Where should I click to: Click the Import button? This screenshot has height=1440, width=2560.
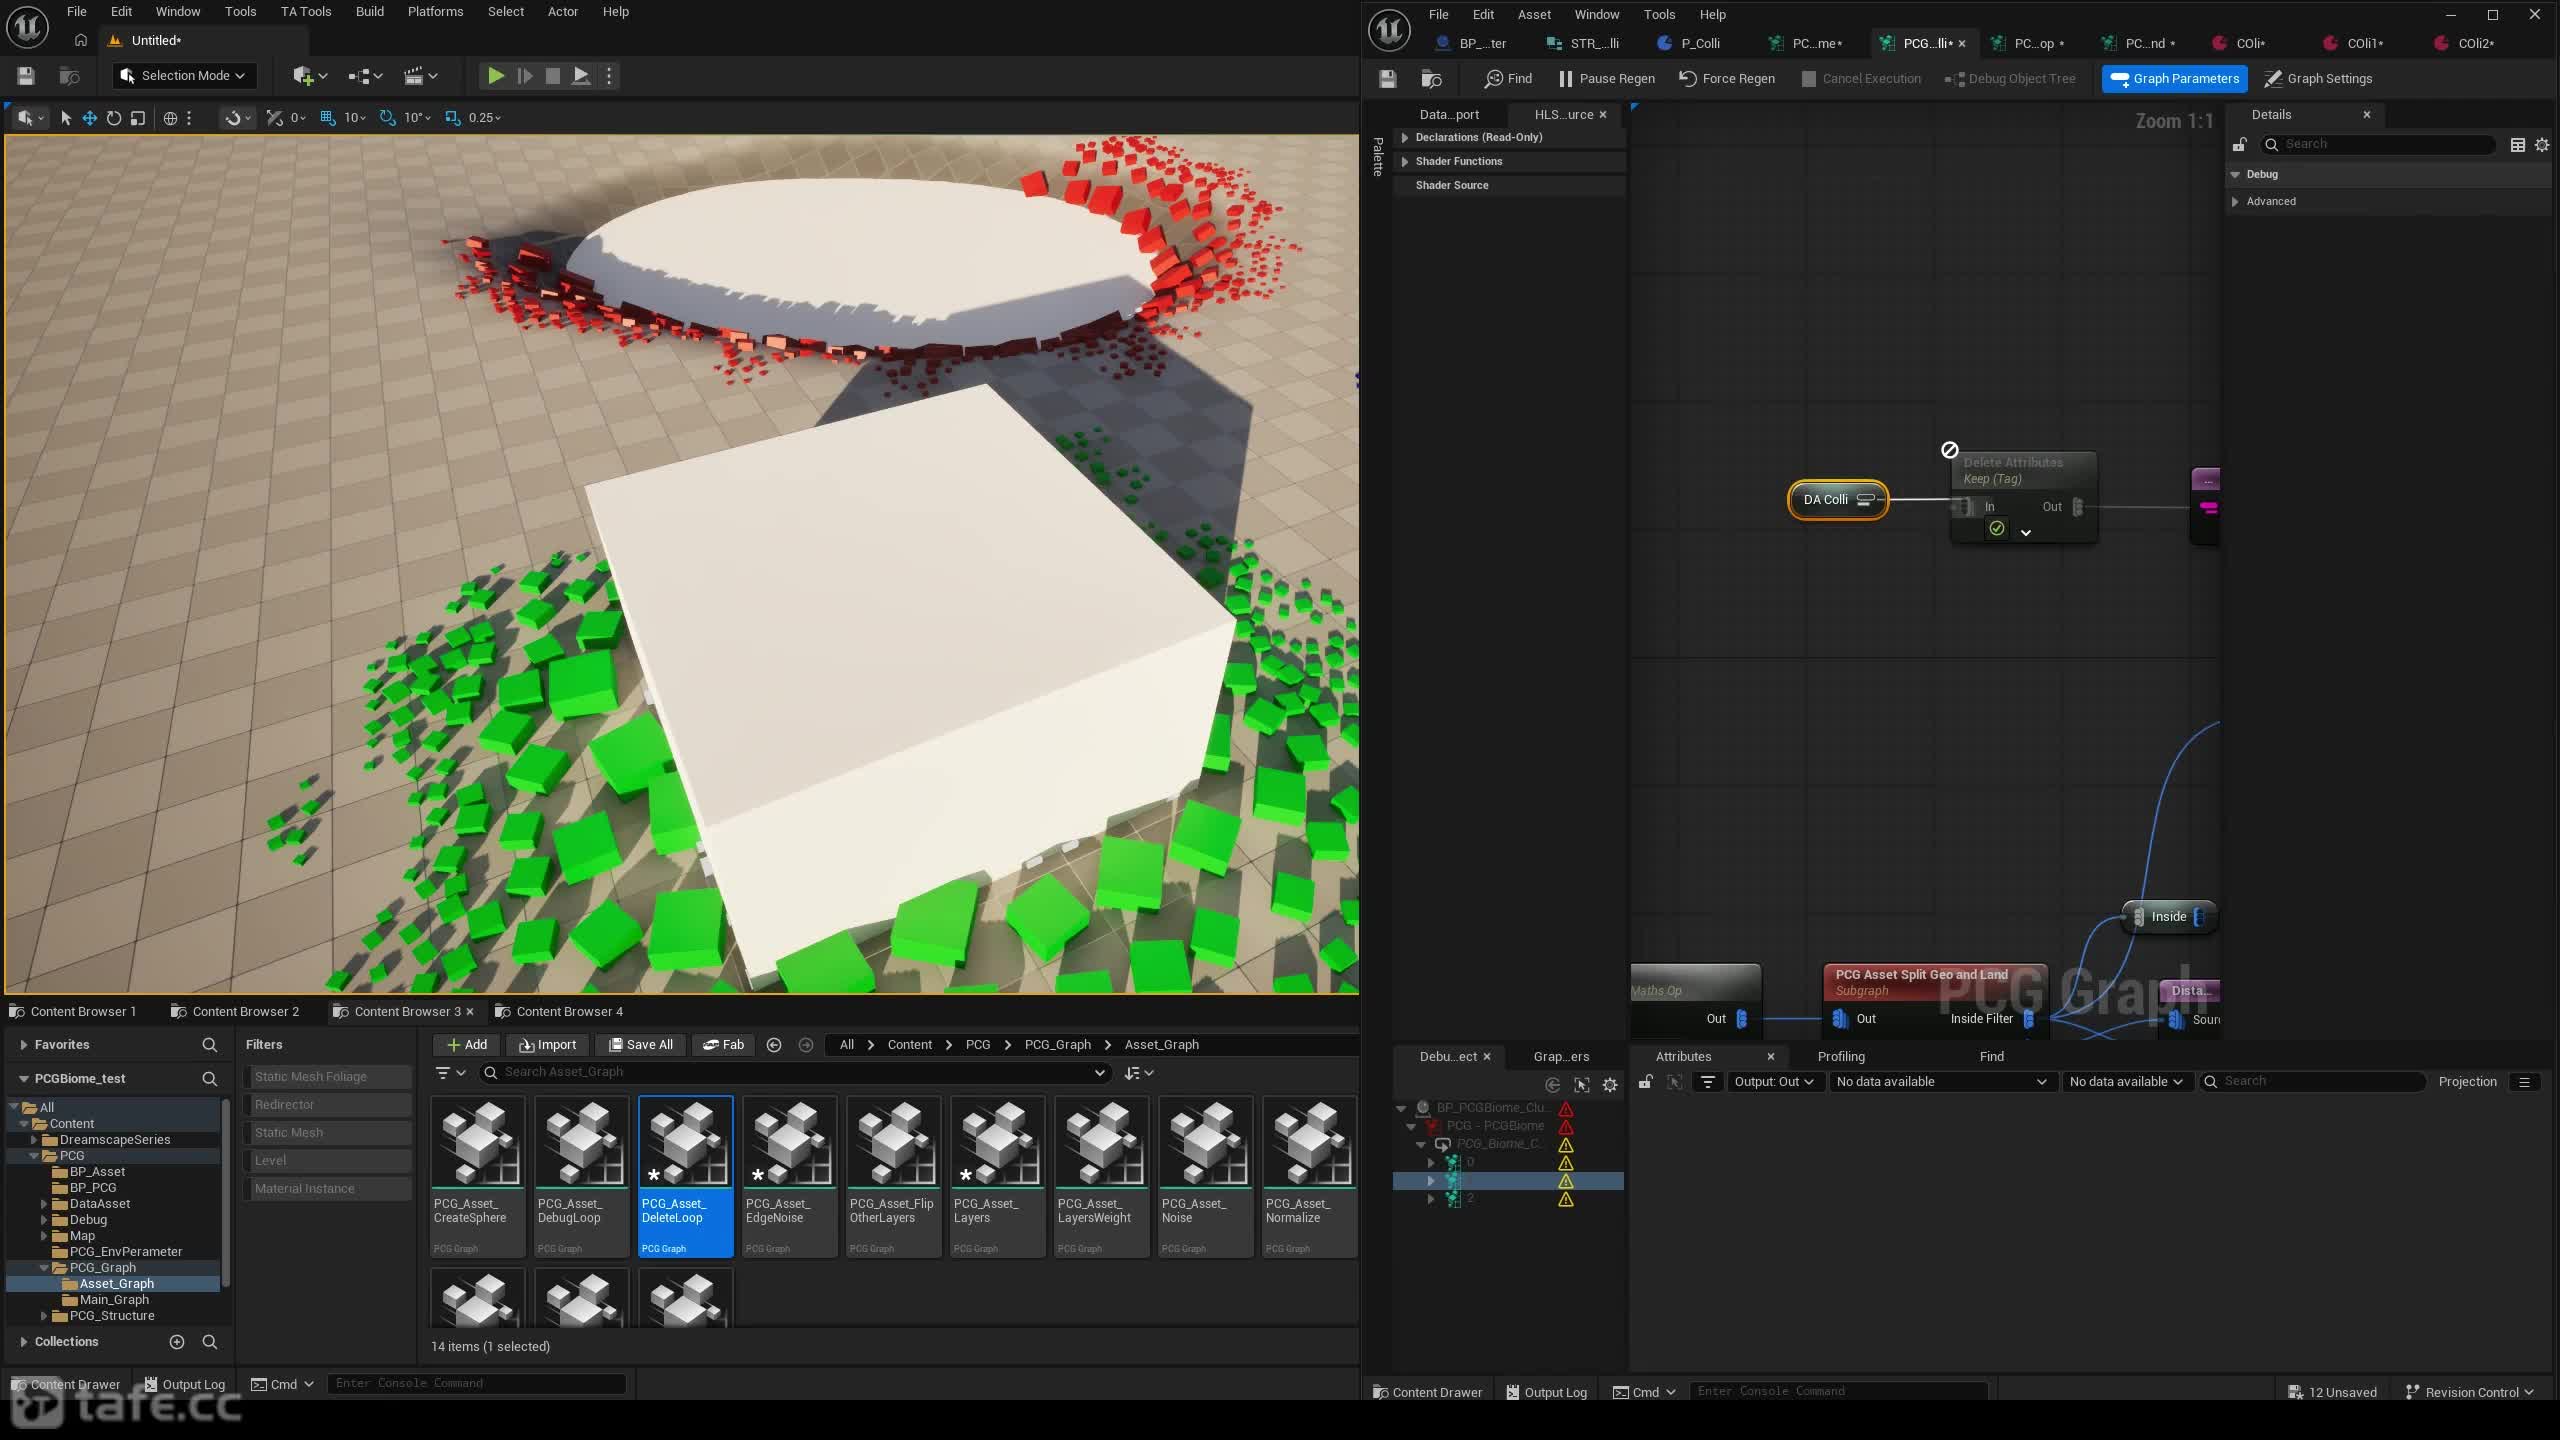[547, 1045]
